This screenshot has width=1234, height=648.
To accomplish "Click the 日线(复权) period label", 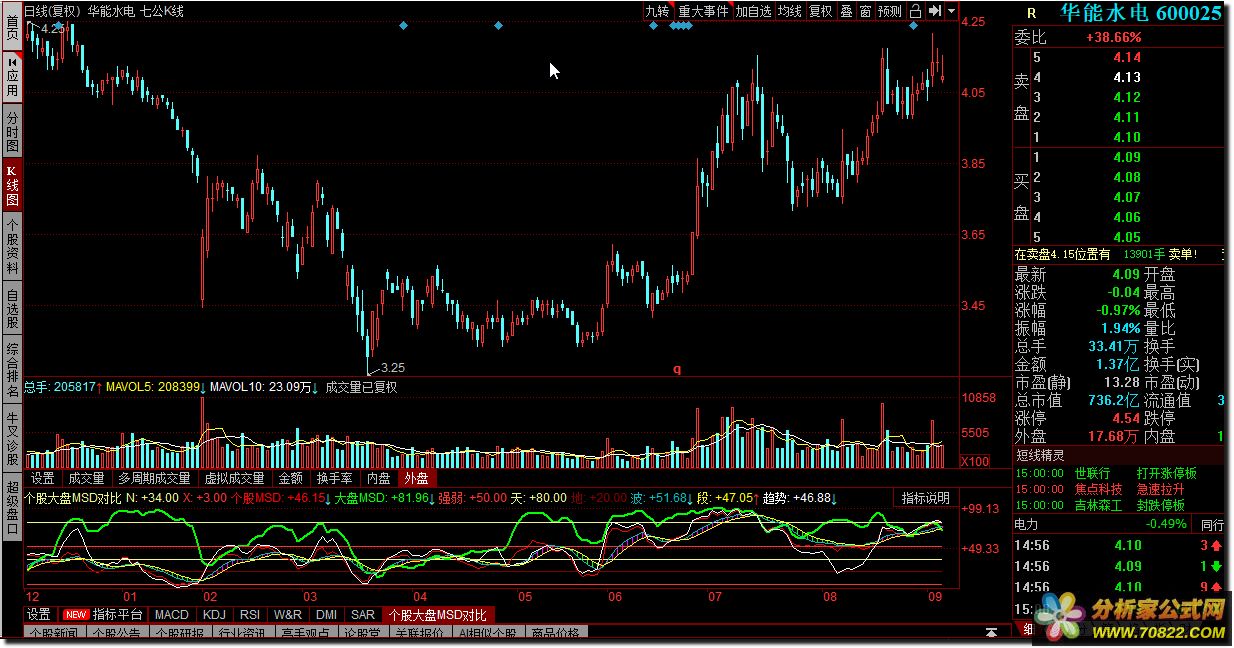I will pos(52,12).
